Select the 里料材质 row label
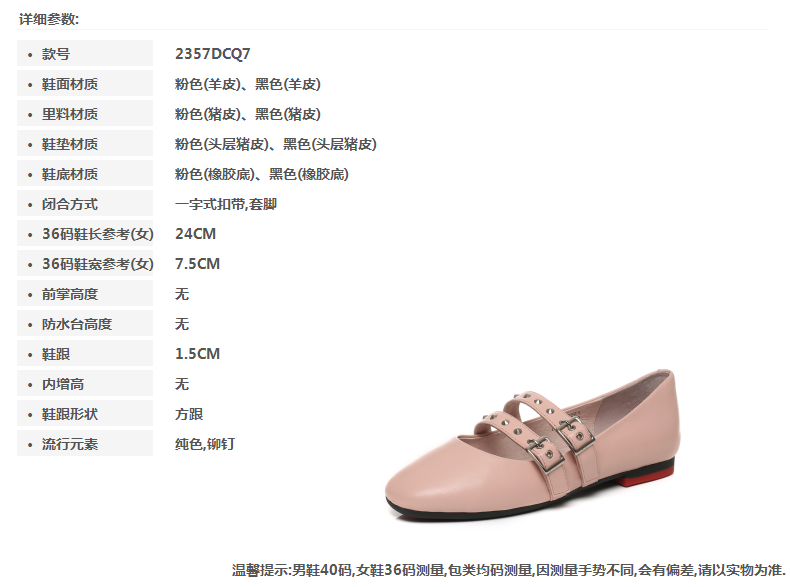The height and width of the screenshot is (587, 790). pyautogui.click(x=85, y=113)
